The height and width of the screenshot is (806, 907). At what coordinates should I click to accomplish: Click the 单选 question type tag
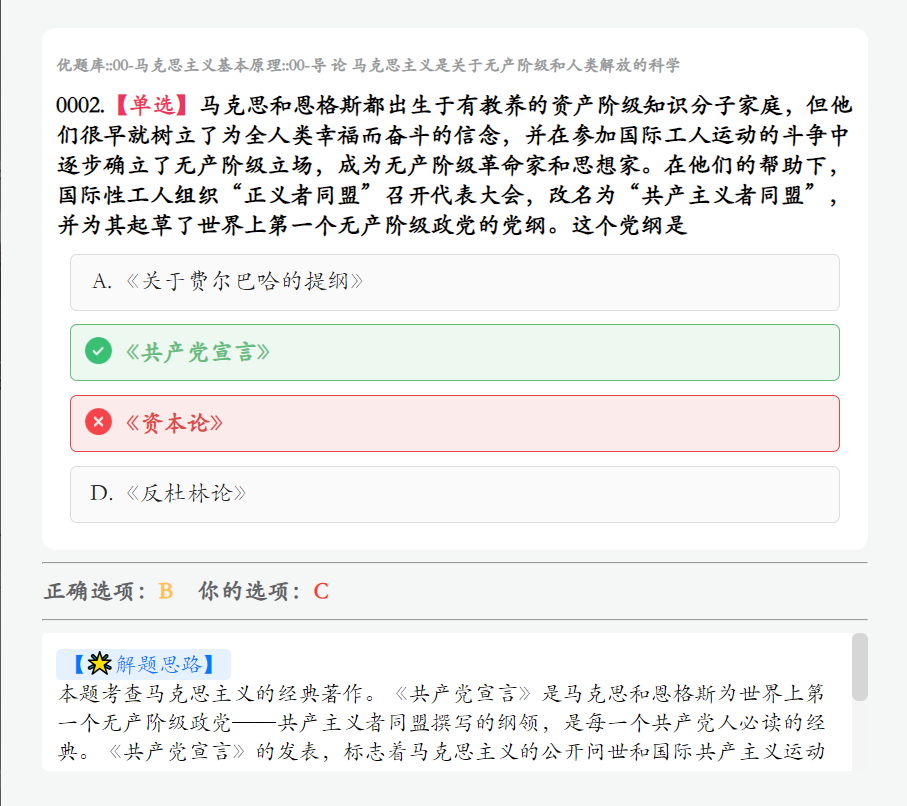[152, 105]
